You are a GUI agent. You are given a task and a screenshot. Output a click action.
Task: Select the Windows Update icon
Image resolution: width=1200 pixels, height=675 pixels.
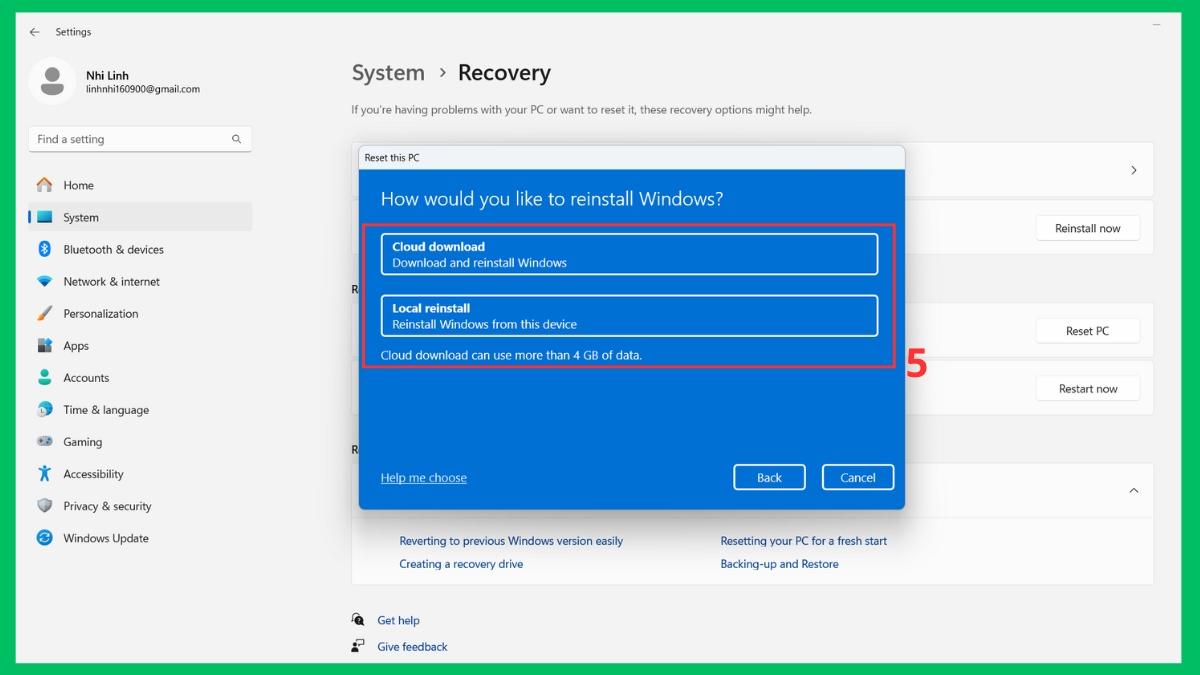[45, 538]
